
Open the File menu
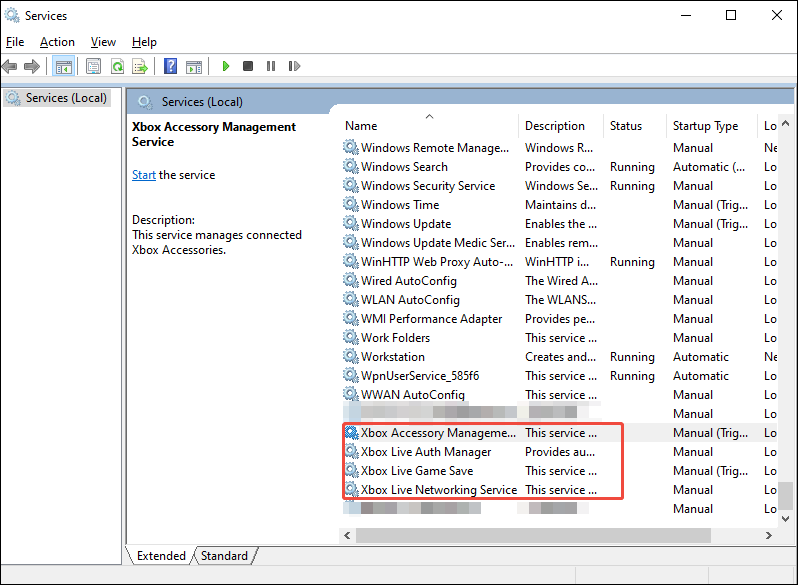[x=15, y=42]
